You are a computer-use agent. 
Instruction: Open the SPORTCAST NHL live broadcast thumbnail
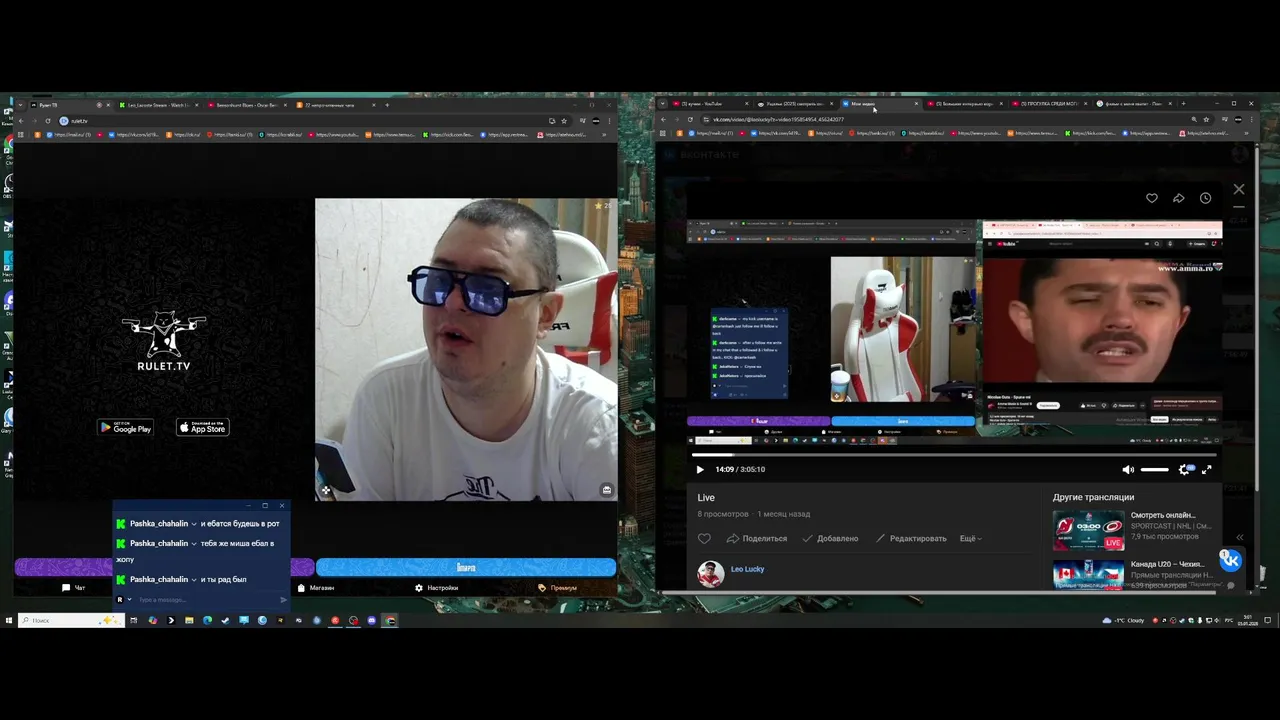[1088, 530]
